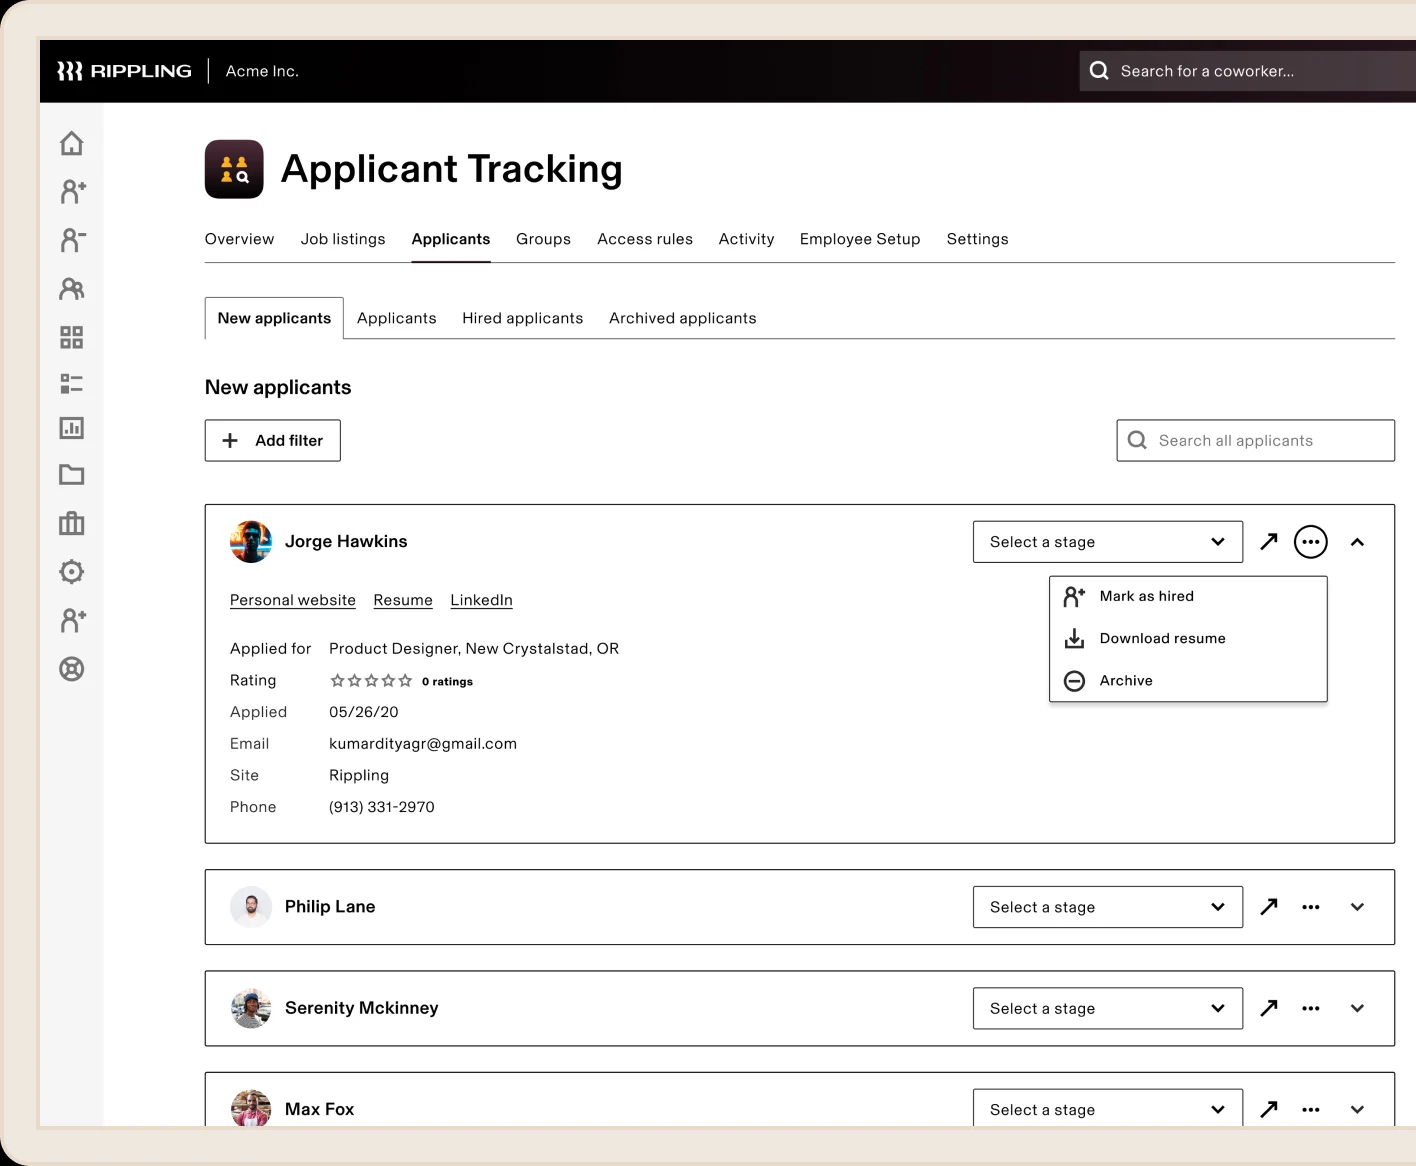
Task: Click the lower add person sidebar icon
Action: (x=73, y=620)
